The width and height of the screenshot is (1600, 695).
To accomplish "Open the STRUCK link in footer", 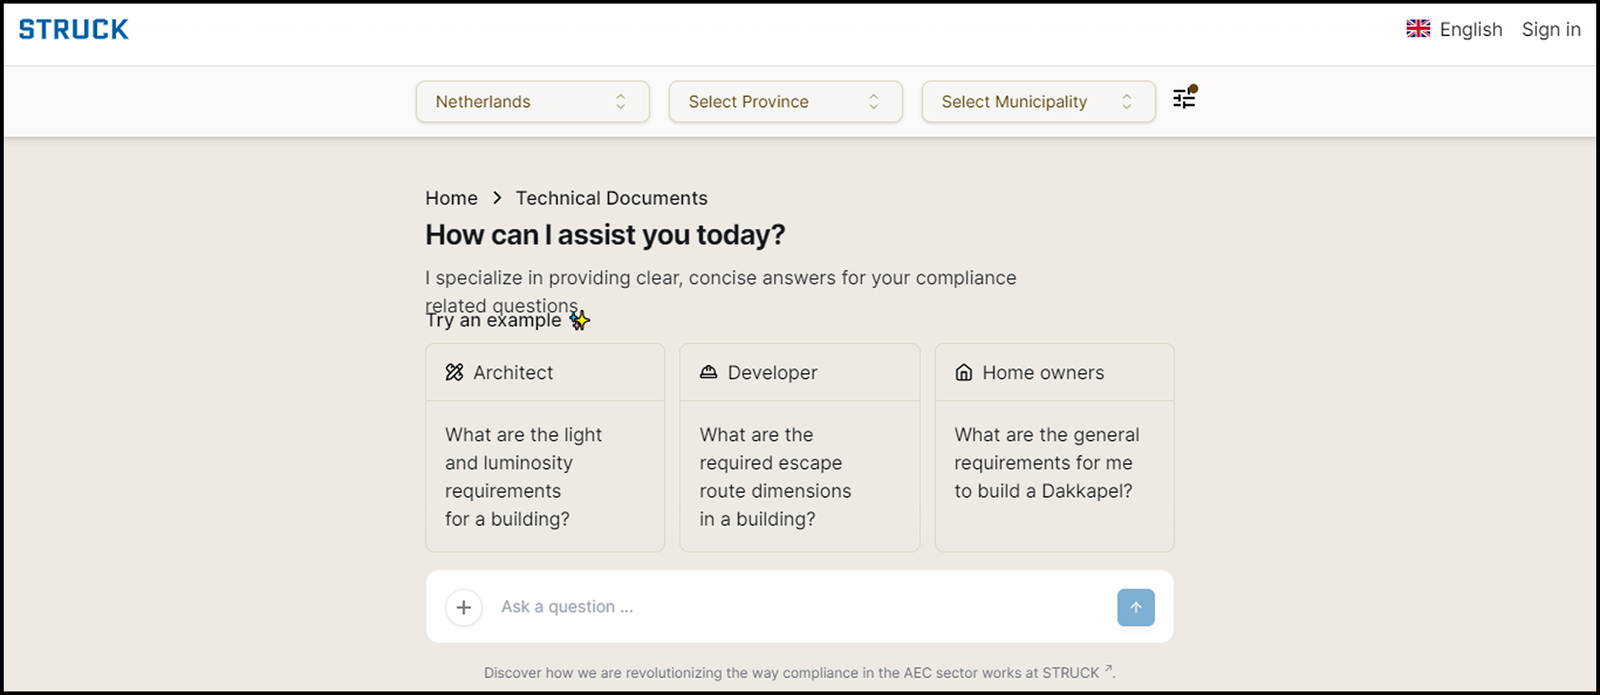I will pyautogui.click(x=1077, y=673).
